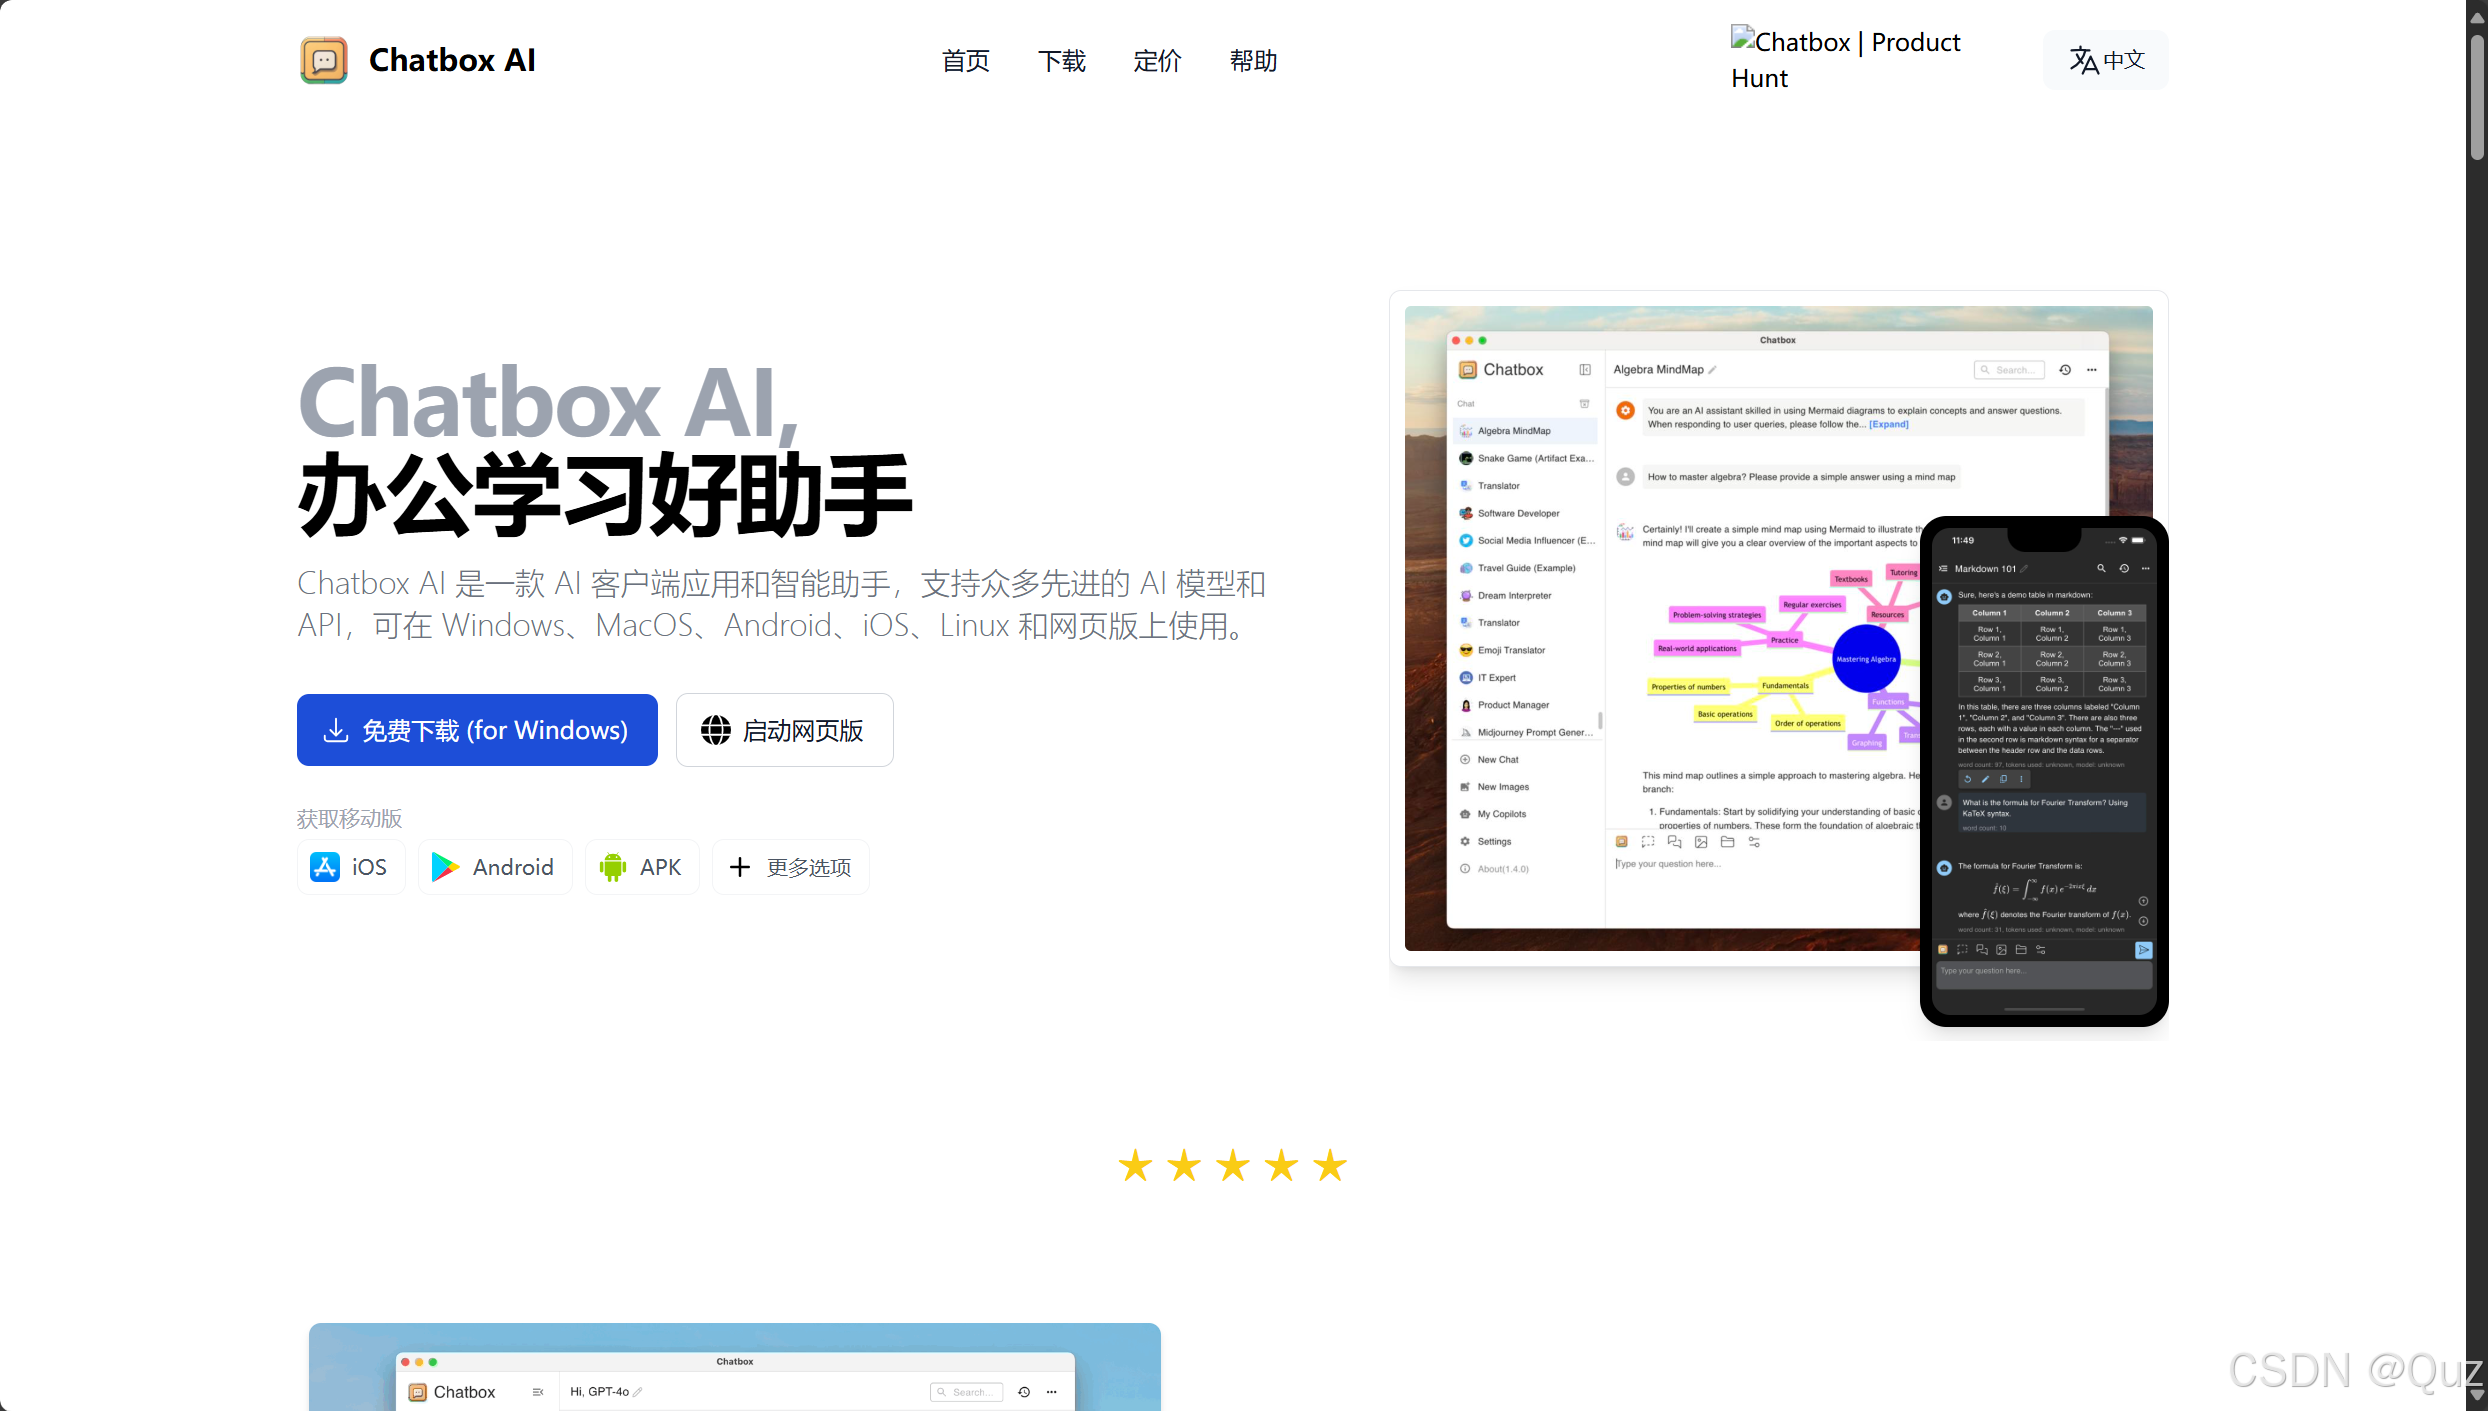This screenshot has width=2488, height=1411.
Task: Click the Chatbox AI brand title
Action: click(x=452, y=60)
